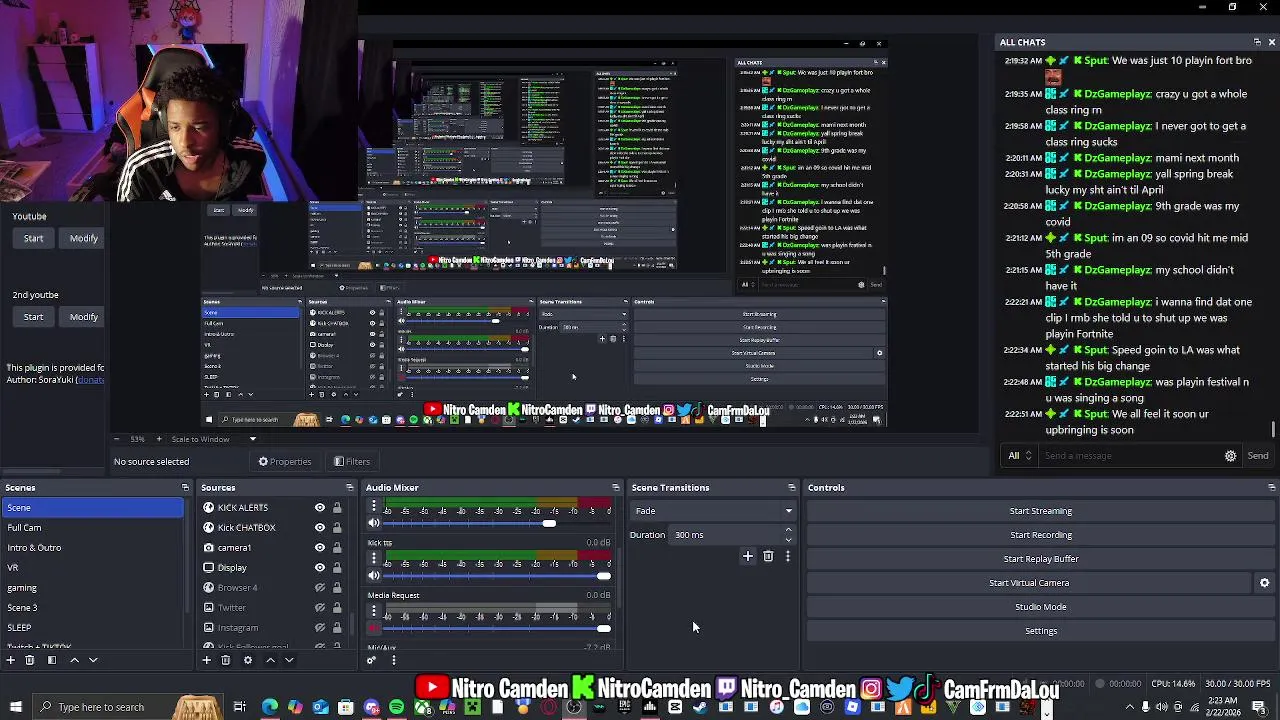1280x720 pixels.
Task: Remove the scene transition with the trash icon
Action: 768,556
